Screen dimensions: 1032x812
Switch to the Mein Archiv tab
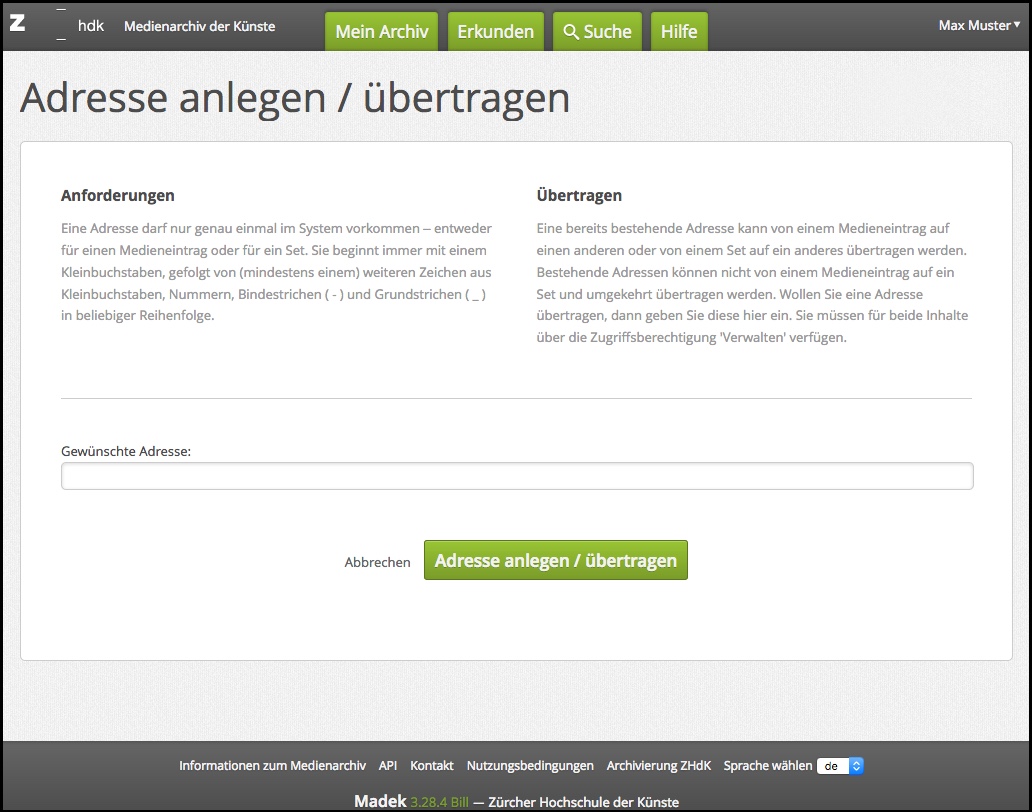(381, 32)
